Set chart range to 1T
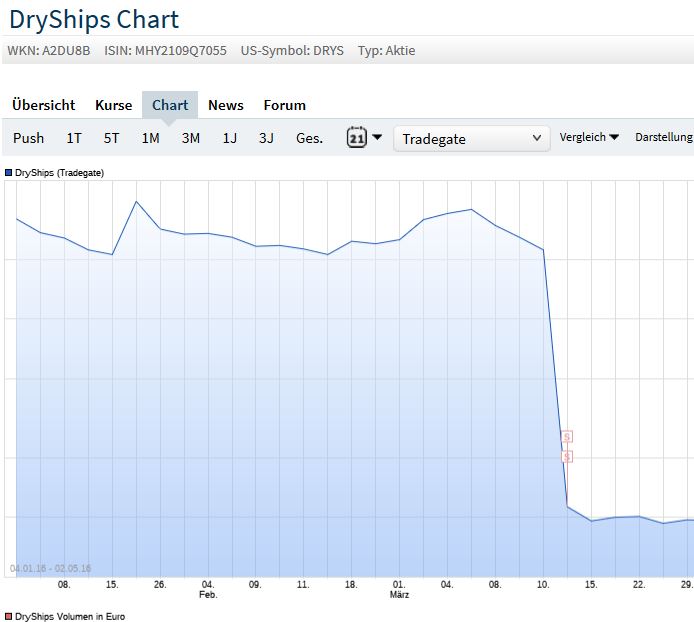The height and width of the screenshot is (622, 694). click(74, 138)
